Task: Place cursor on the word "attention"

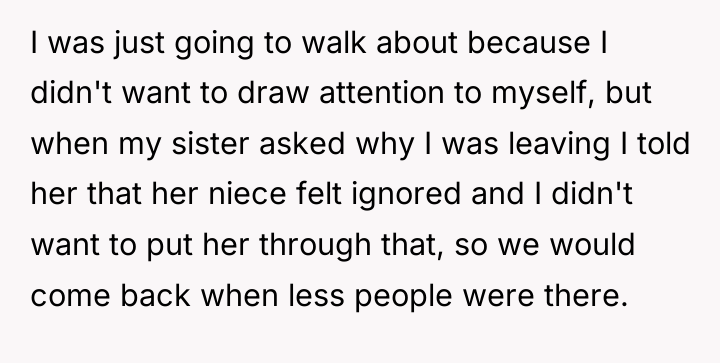Action: pyautogui.click(x=382, y=93)
